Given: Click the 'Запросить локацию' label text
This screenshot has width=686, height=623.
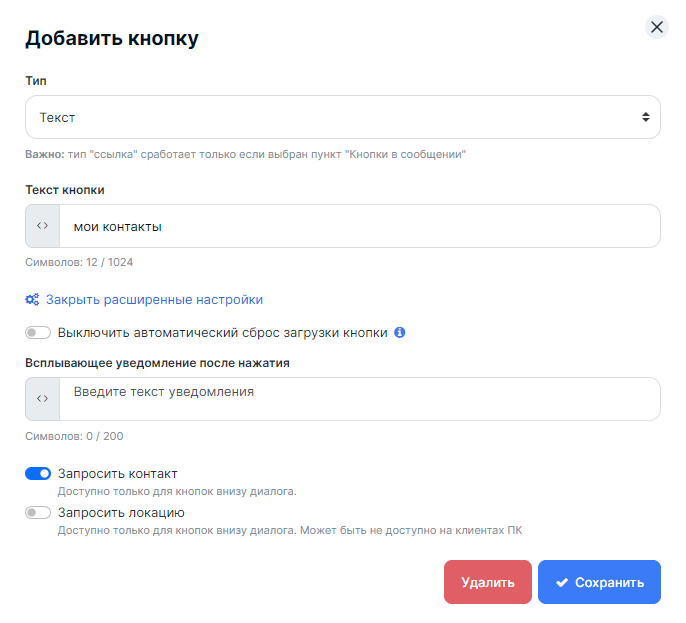Looking at the screenshot, I should [x=121, y=512].
